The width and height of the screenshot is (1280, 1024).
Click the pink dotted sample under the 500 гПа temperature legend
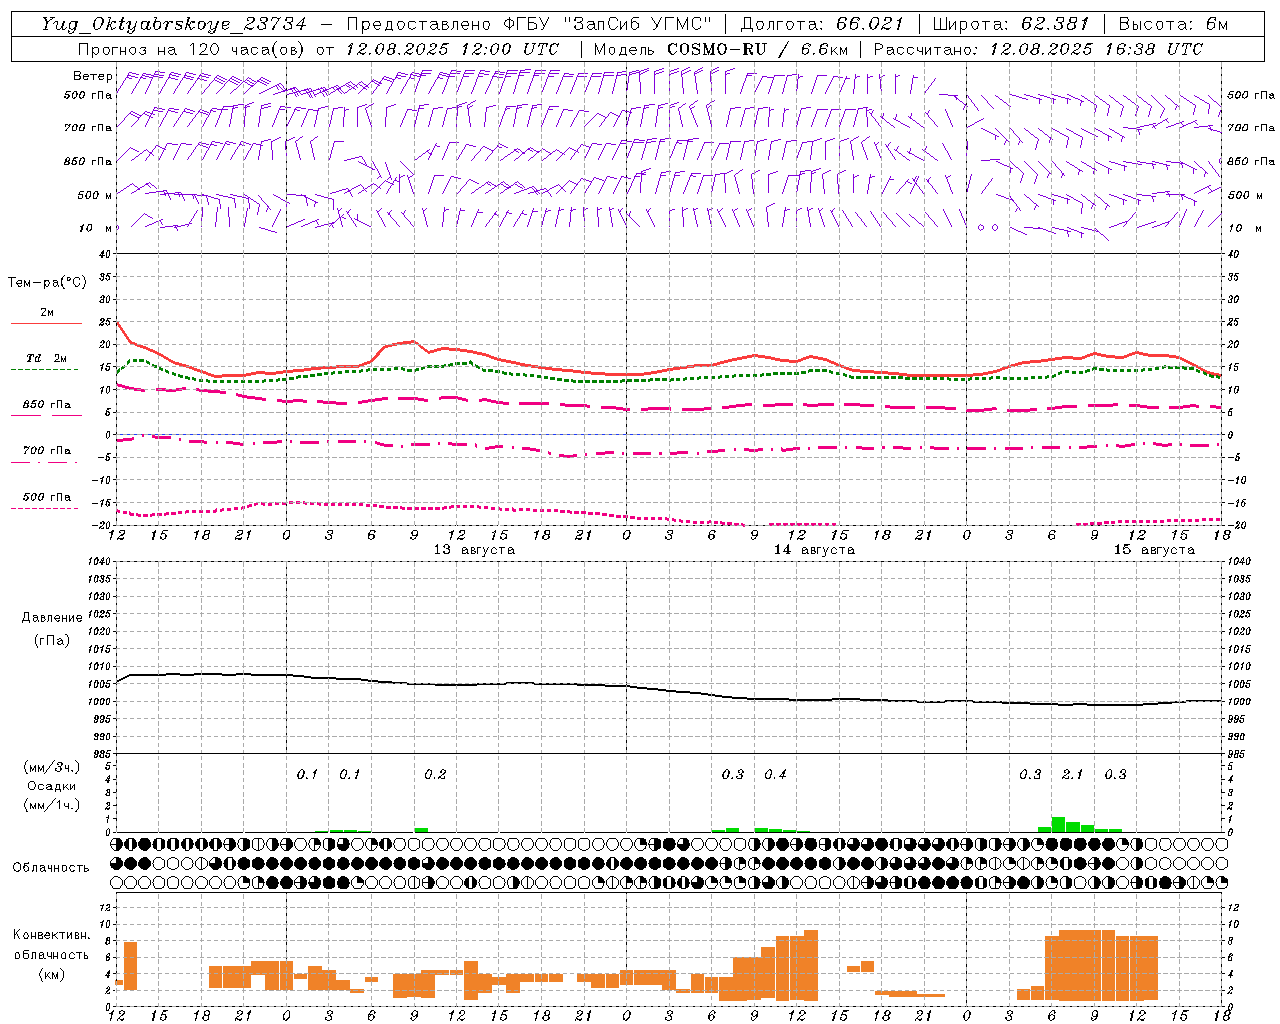tap(44, 509)
